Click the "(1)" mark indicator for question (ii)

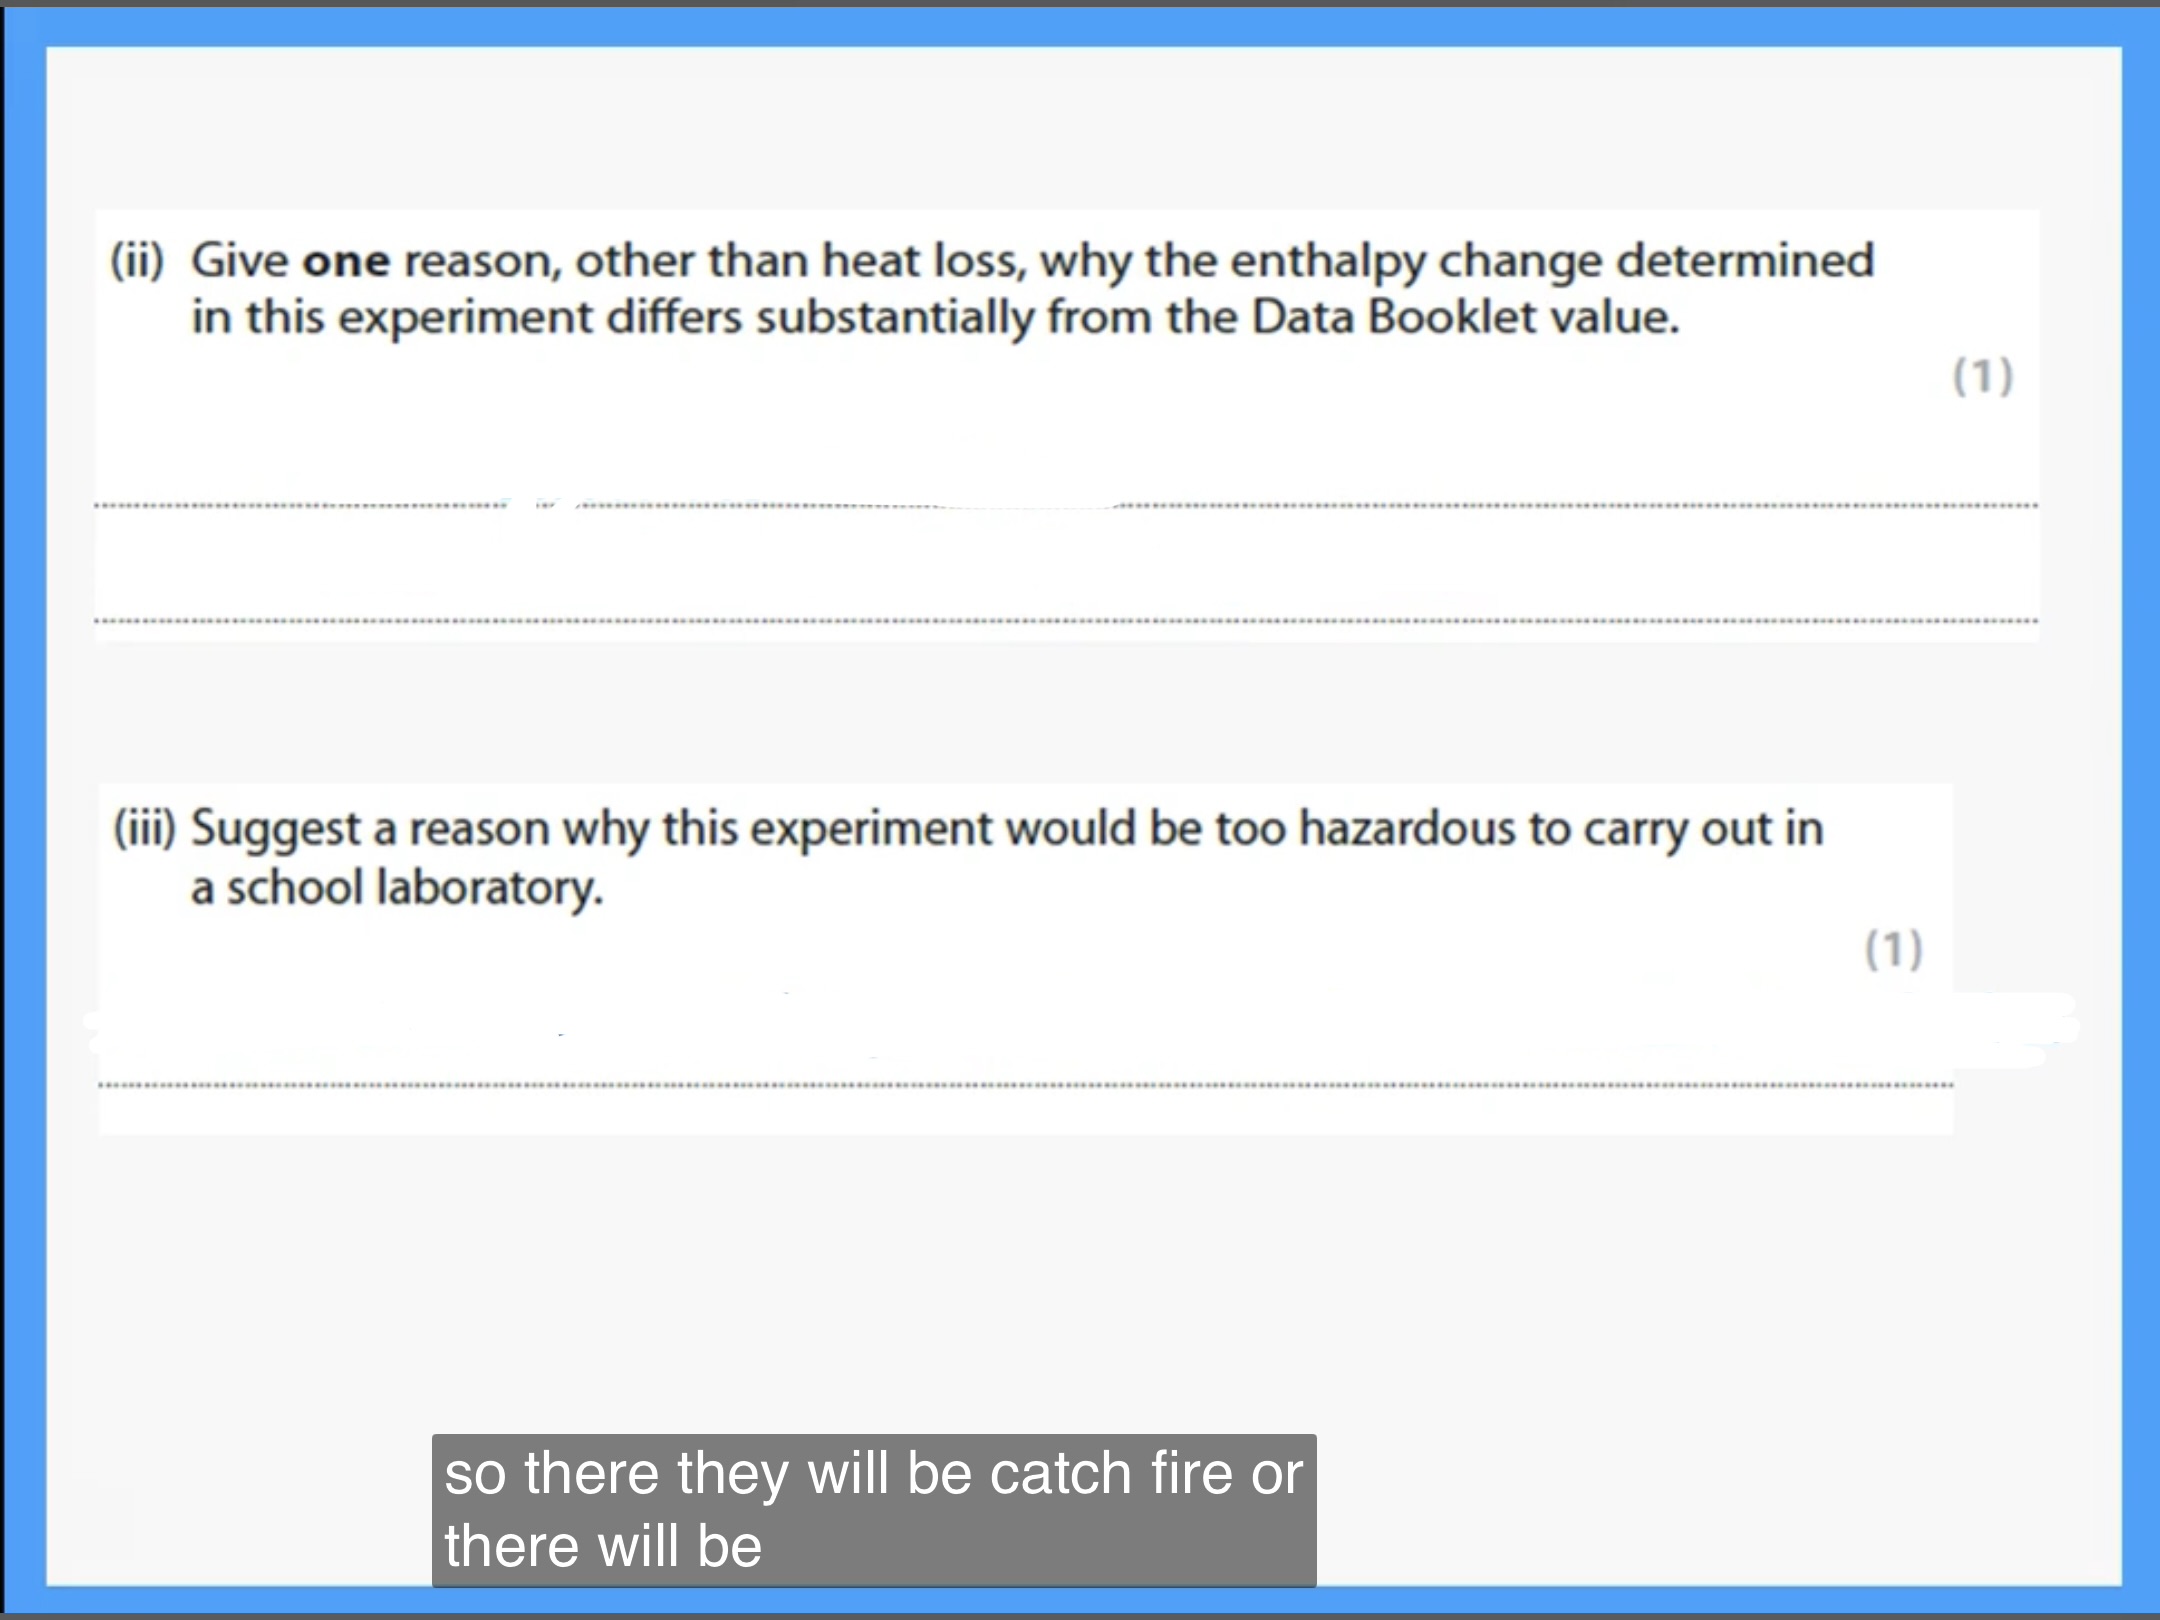[x=1982, y=377]
